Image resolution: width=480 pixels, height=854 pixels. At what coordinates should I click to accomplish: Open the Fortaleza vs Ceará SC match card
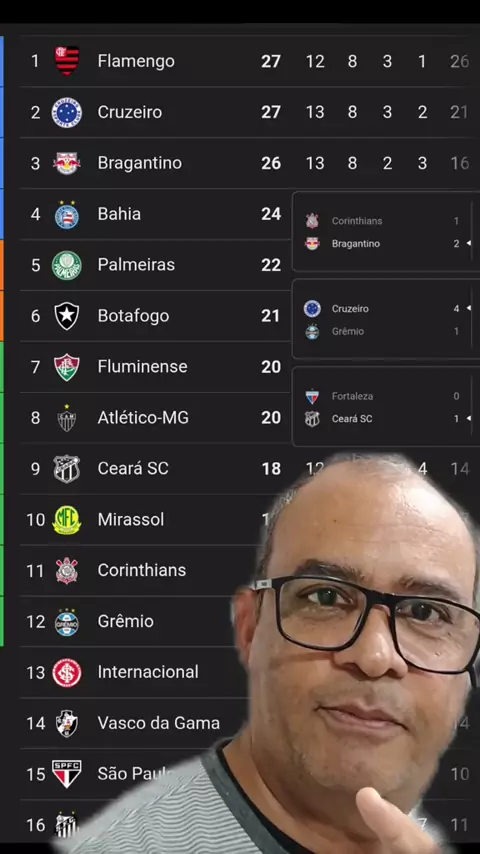pyautogui.click(x=386, y=407)
